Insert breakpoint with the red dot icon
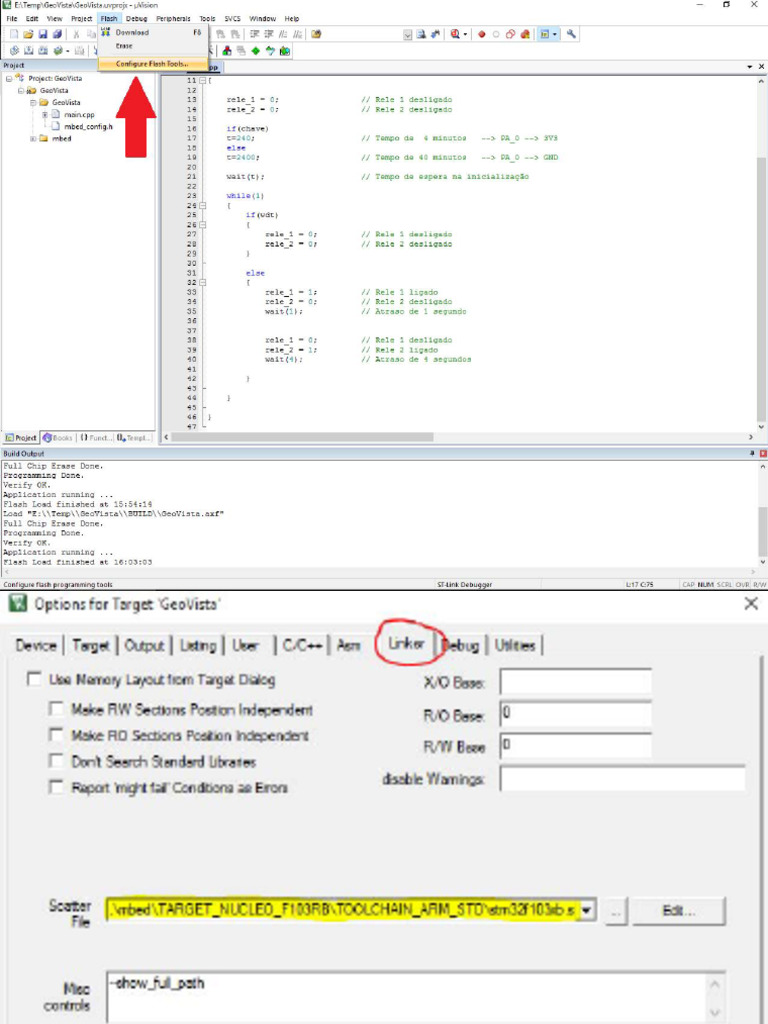768x1024 pixels. tap(481, 34)
